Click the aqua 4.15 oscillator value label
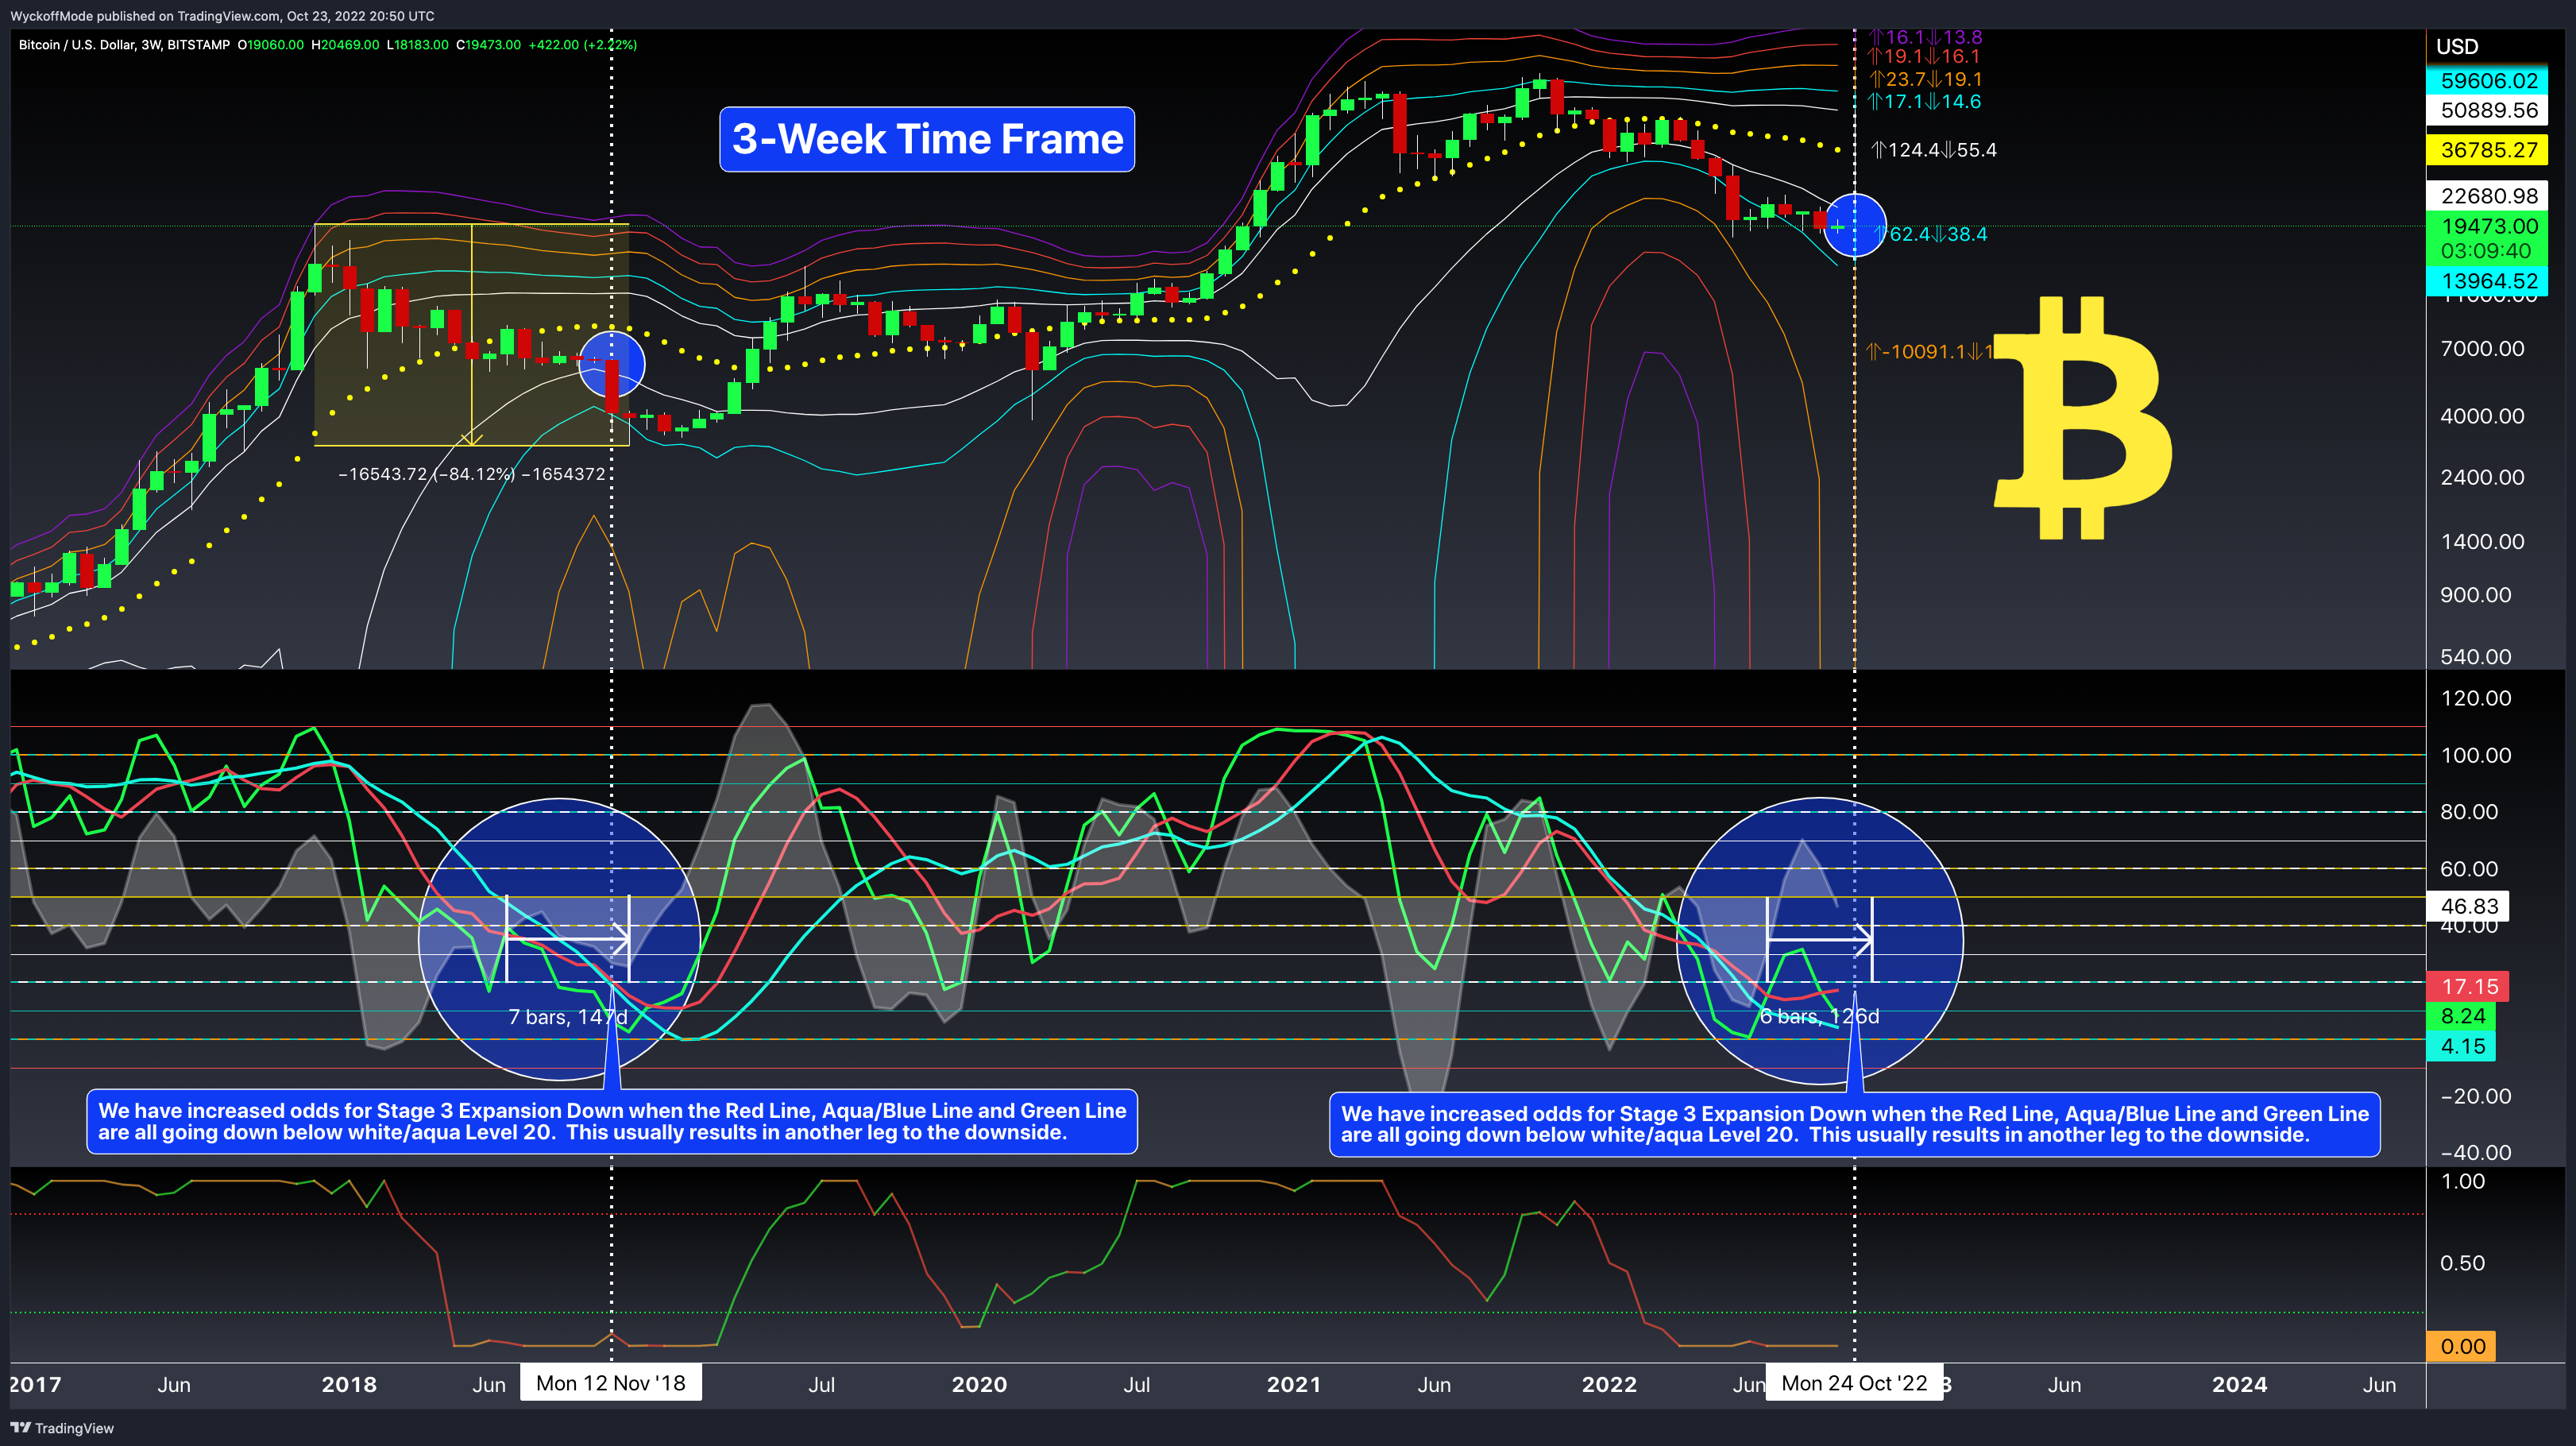2576x1446 pixels. point(2461,1047)
